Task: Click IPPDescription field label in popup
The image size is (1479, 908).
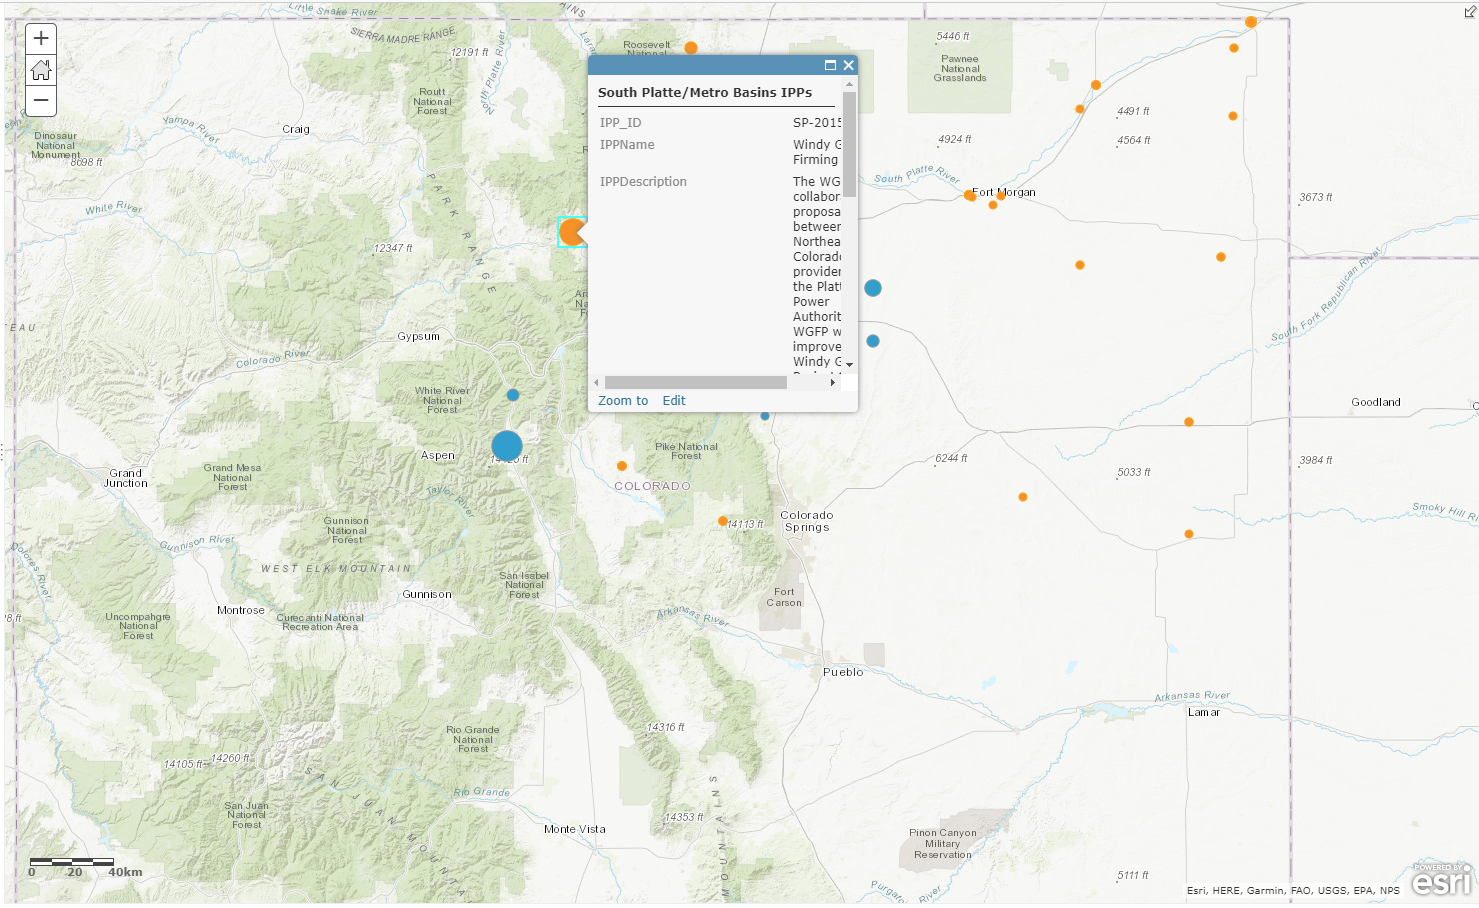Action: [643, 182]
